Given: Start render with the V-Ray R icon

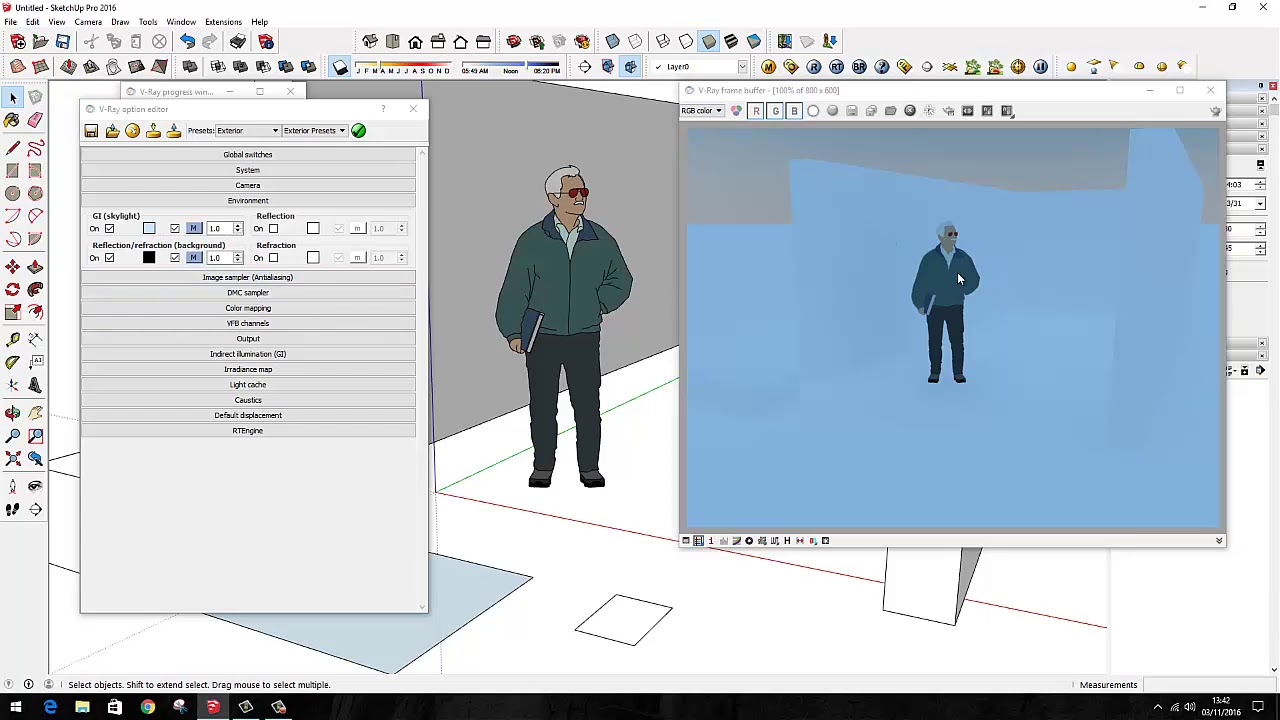Looking at the screenshot, I should pyautogui.click(x=814, y=67).
